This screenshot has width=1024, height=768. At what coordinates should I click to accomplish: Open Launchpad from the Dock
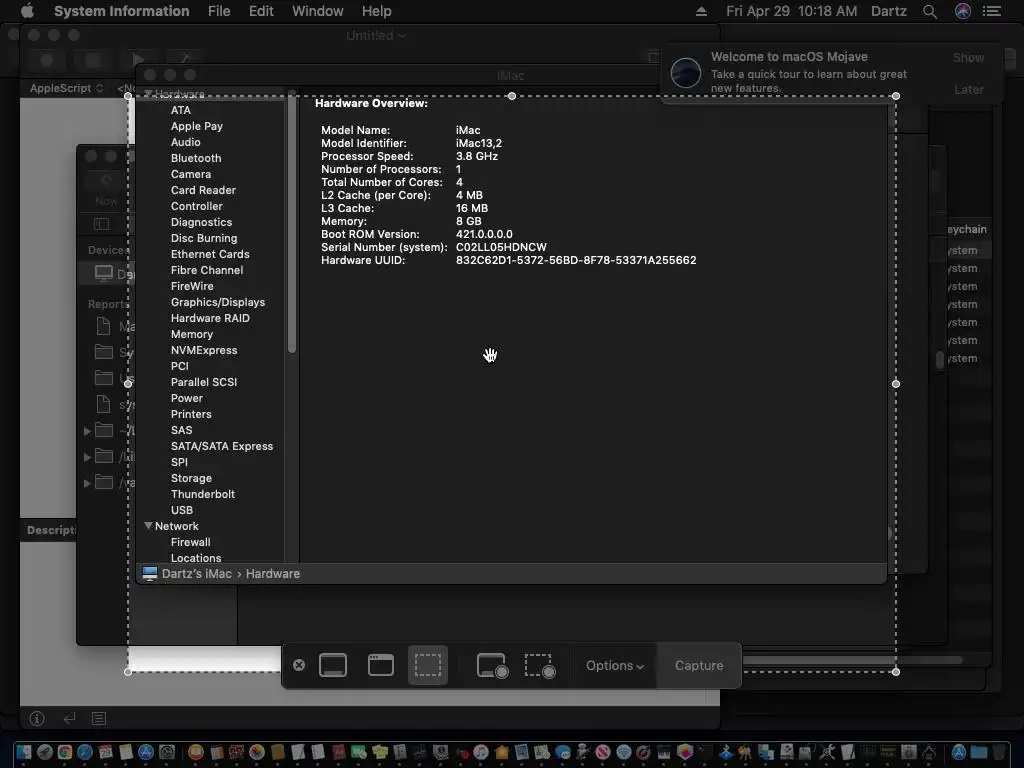44,752
